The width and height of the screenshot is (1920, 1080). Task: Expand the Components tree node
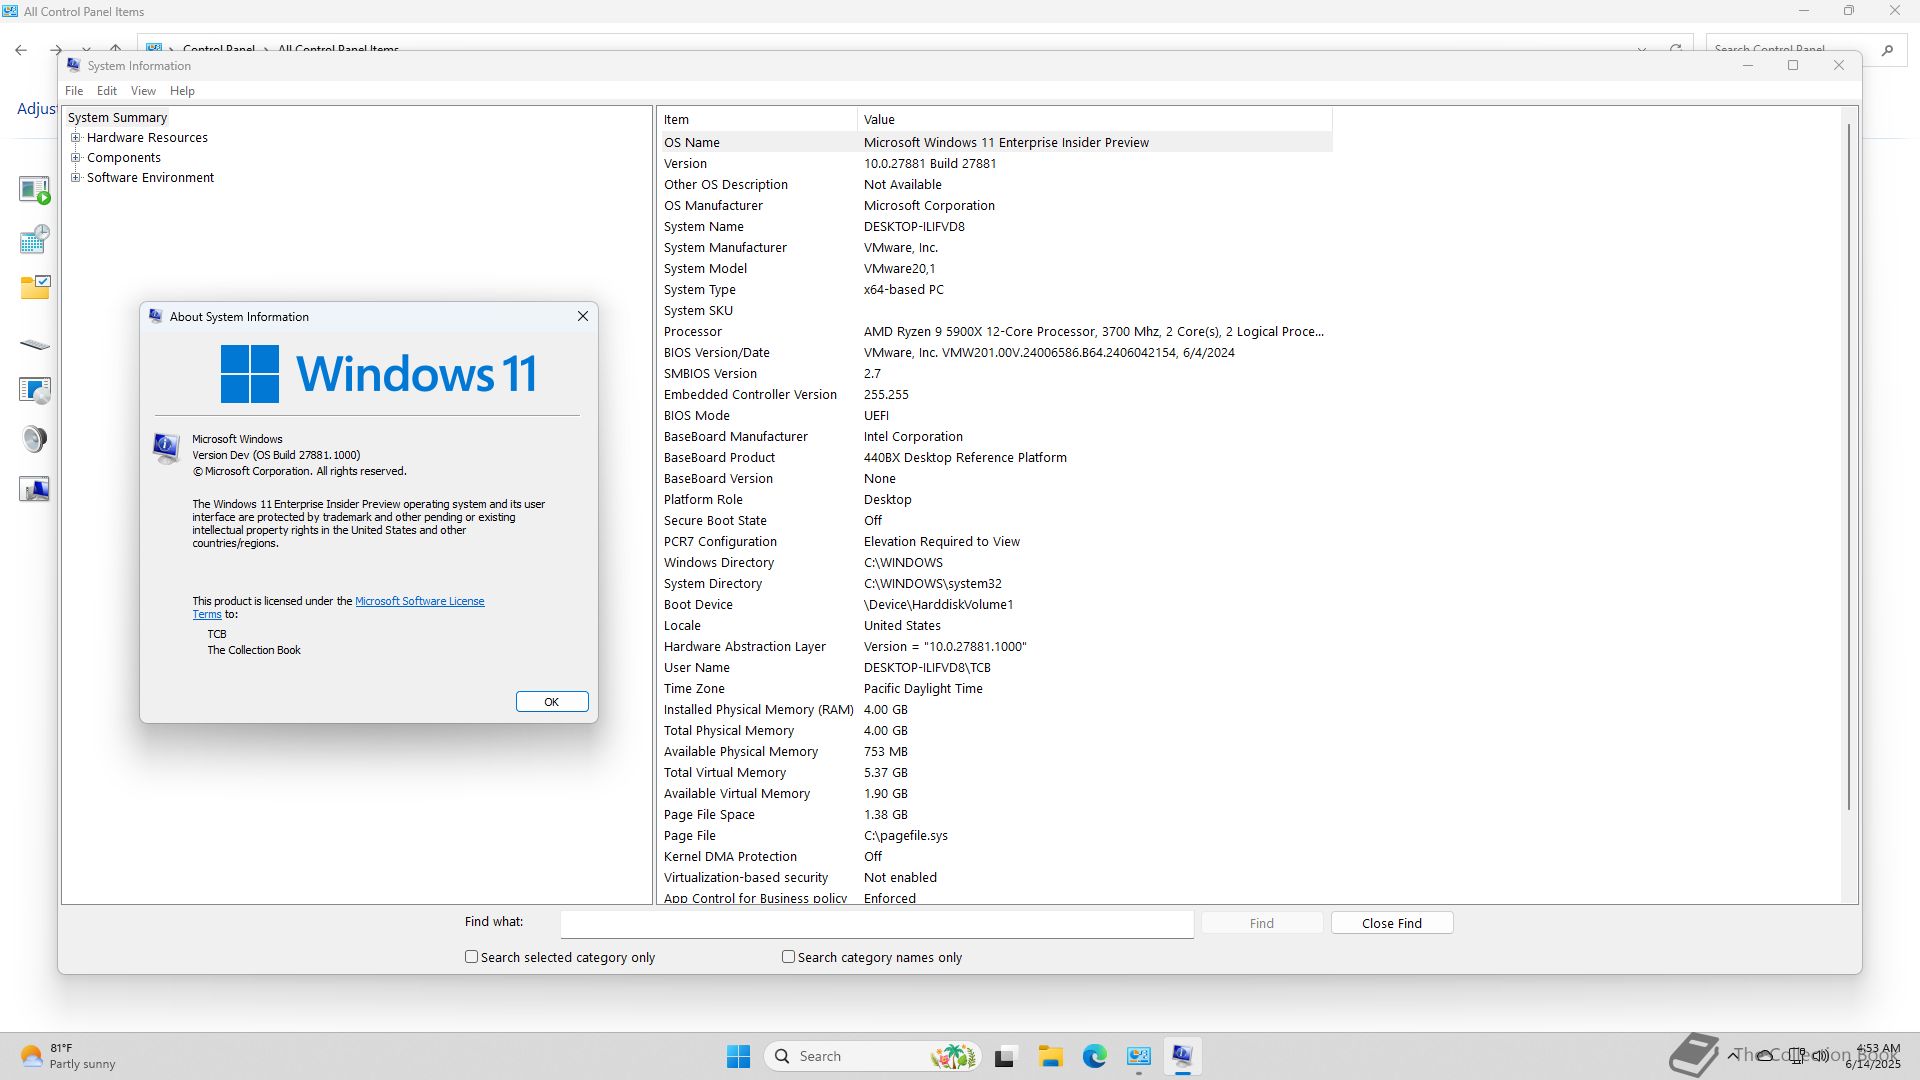[x=76, y=158]
